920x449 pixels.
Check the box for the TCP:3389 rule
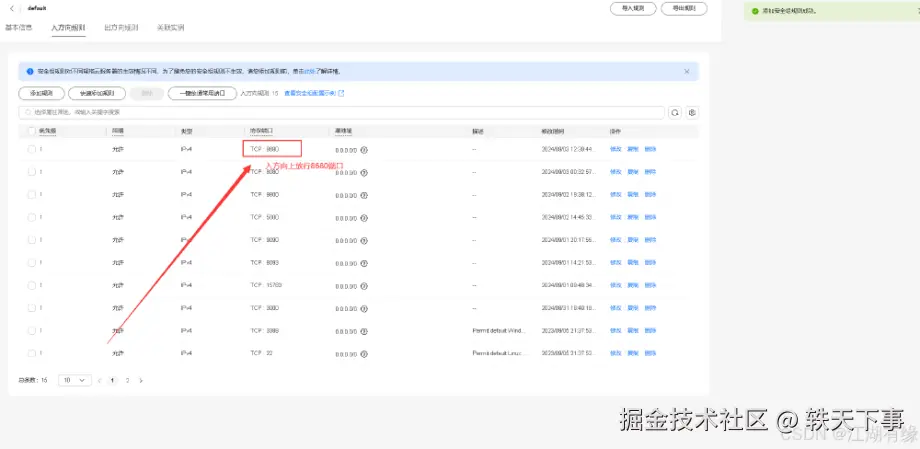[x=32, y=330]
